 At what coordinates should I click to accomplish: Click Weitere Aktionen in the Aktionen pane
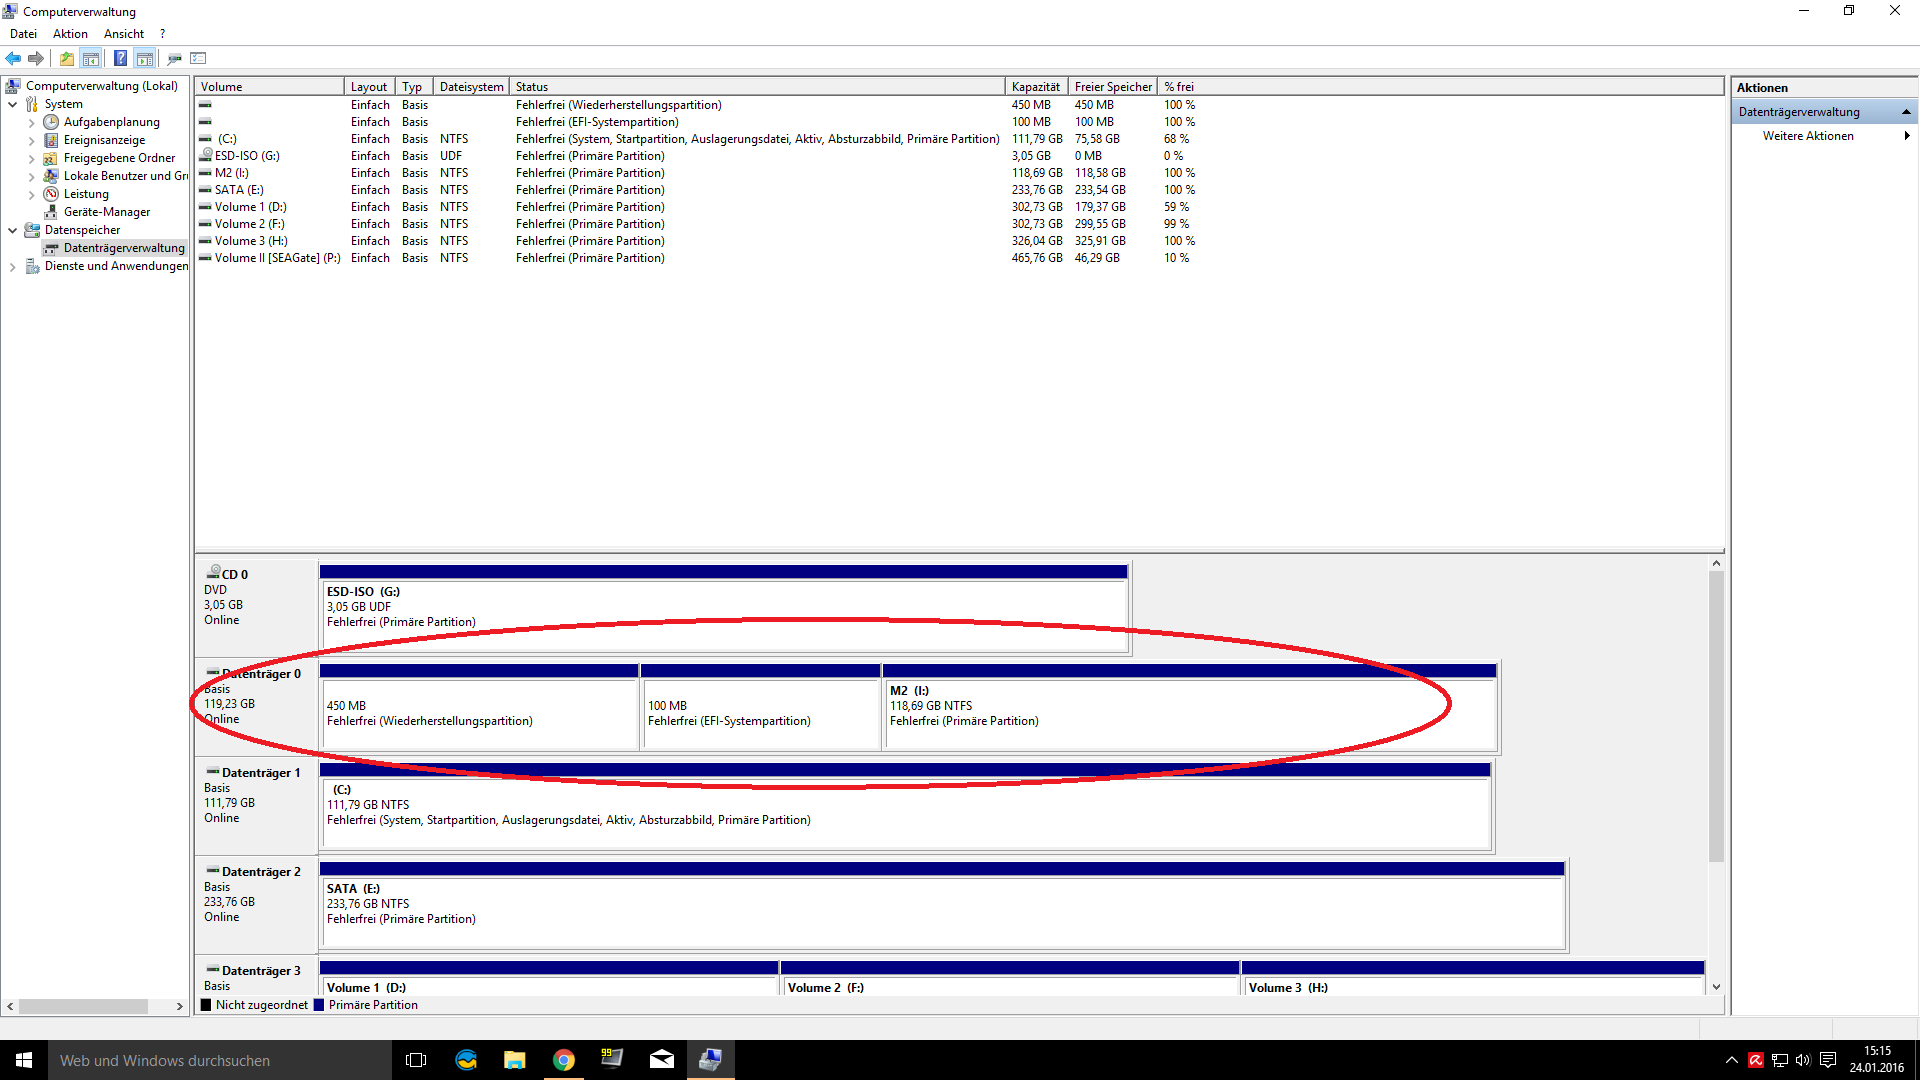(x=1807, y=136)
